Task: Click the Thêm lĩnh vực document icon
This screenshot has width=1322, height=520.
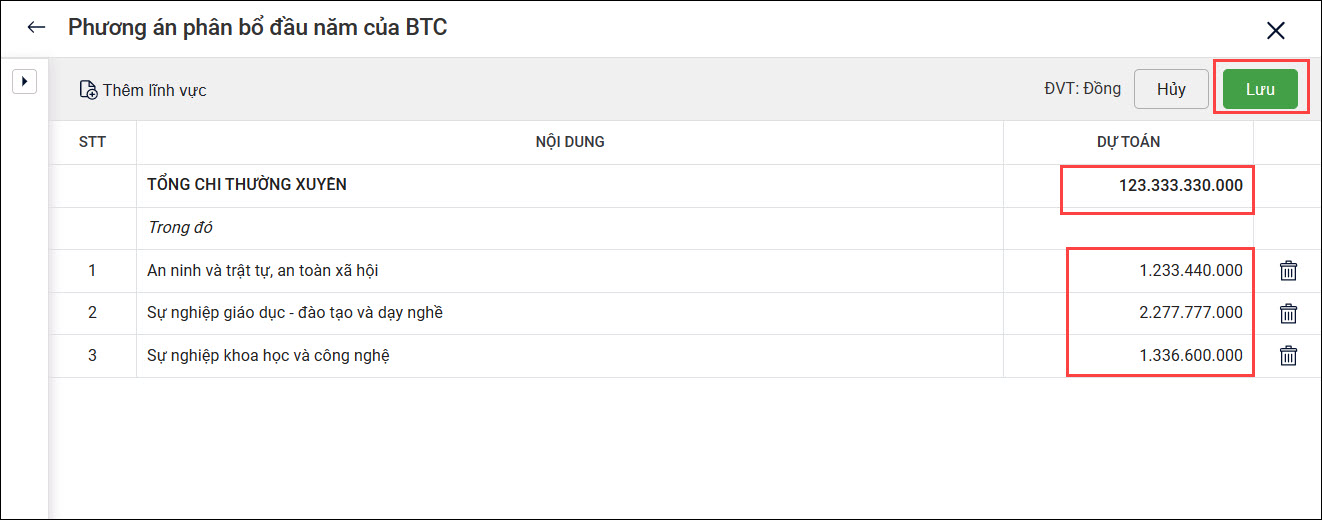Action: (88, 90)
